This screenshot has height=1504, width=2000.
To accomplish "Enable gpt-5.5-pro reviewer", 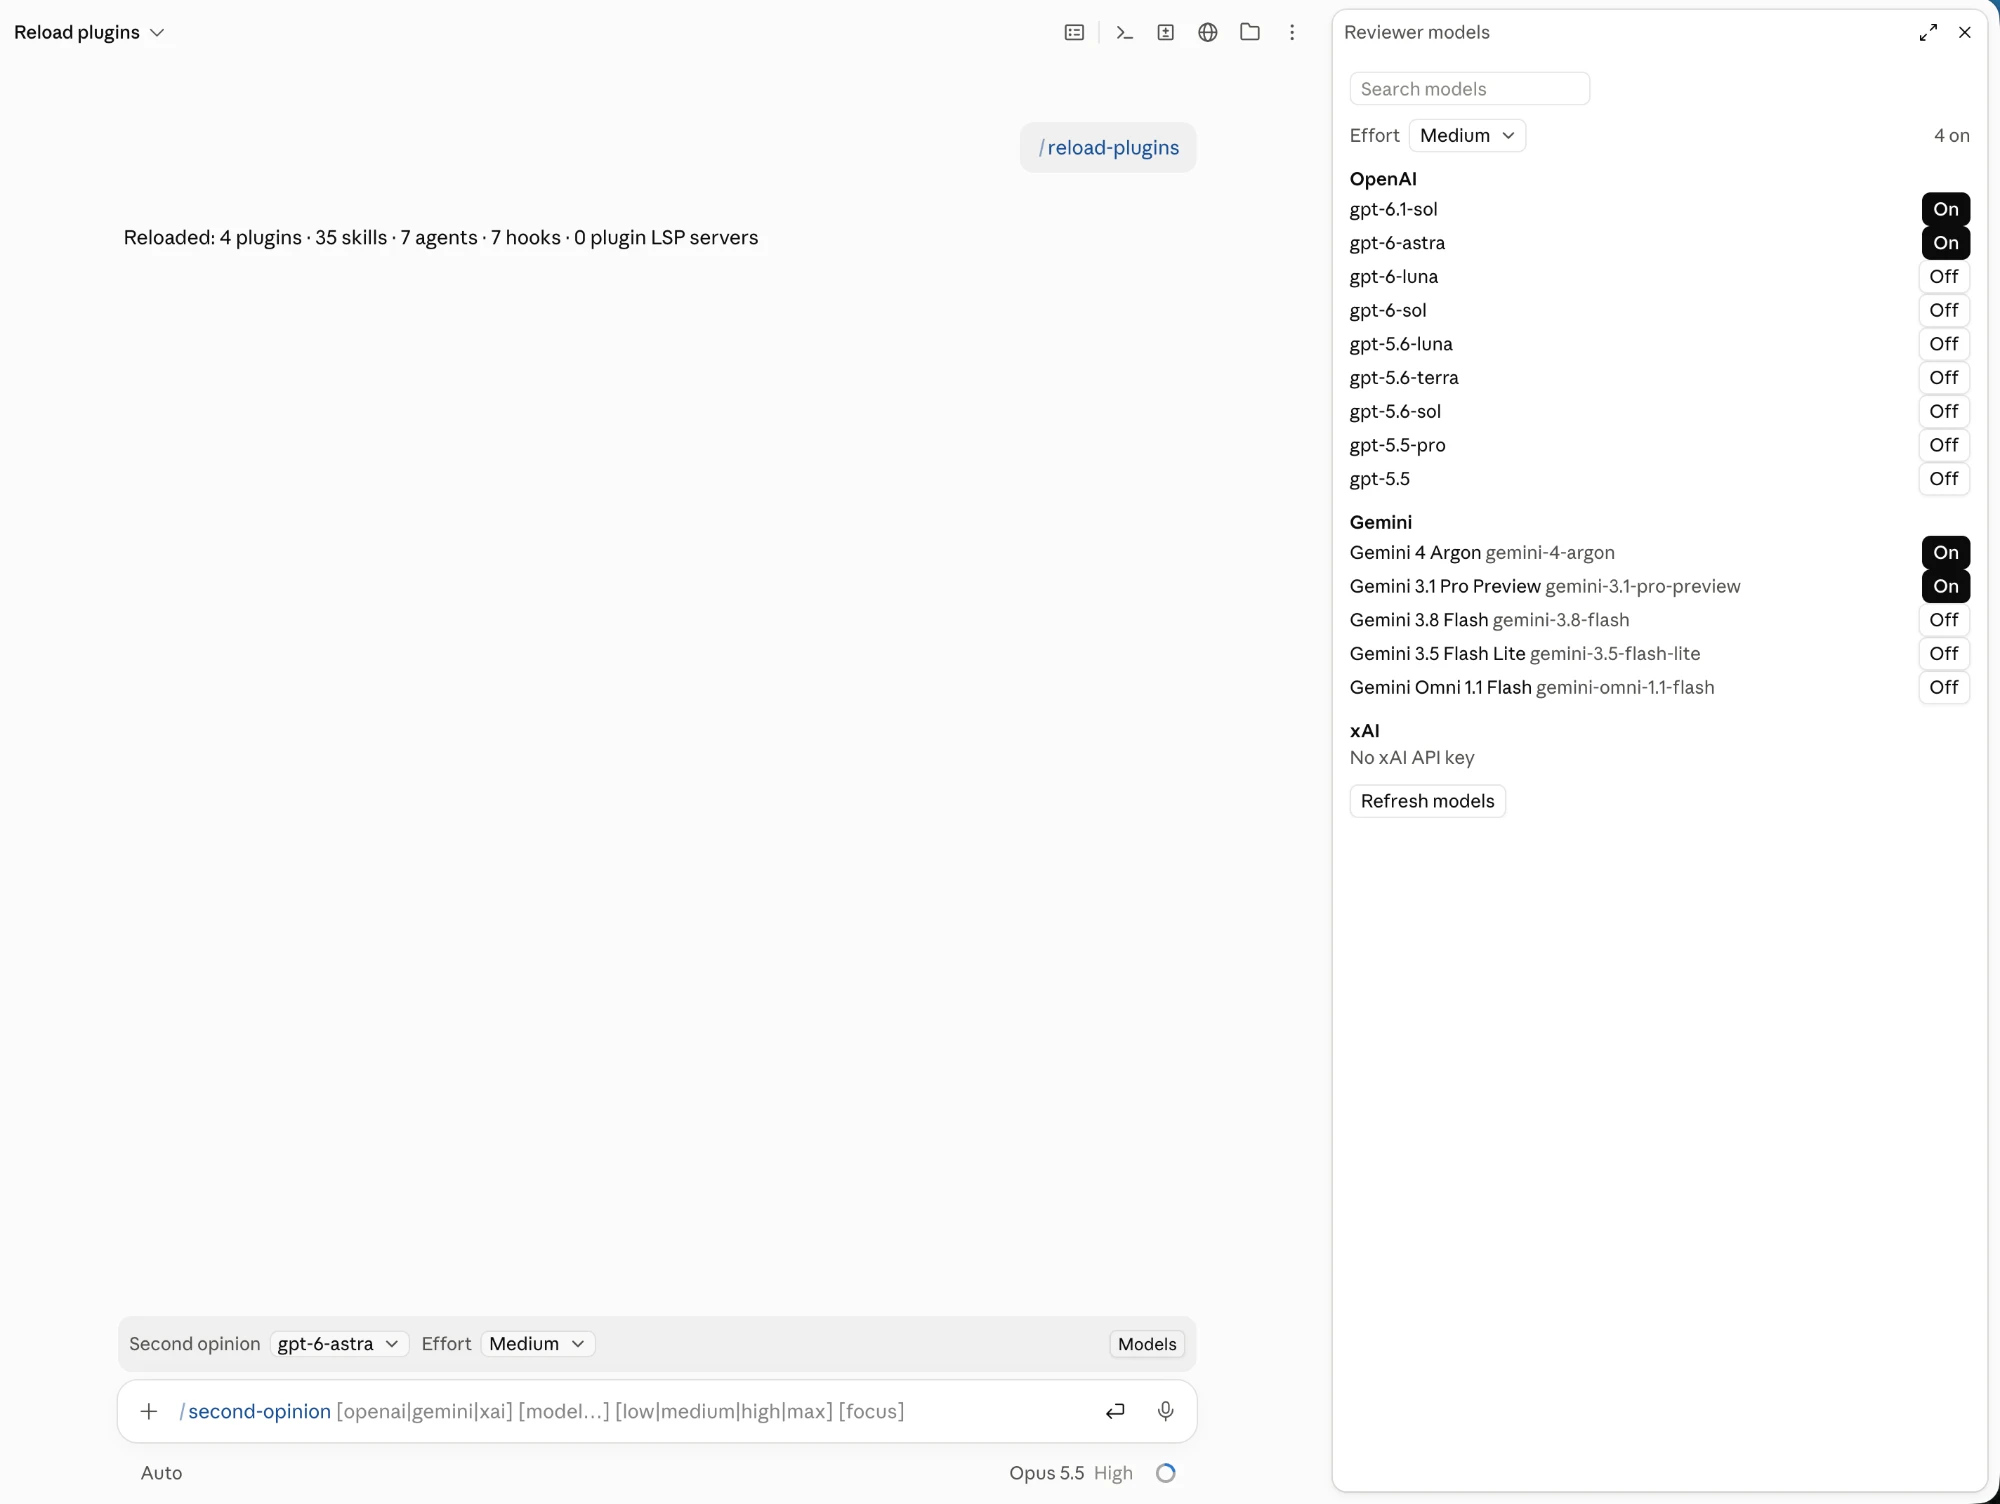I will 1944,445.
